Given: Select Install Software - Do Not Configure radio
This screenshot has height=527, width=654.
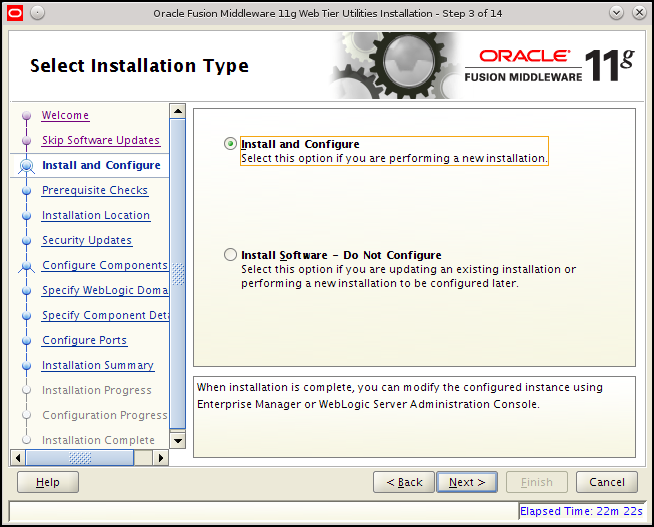Looking at the screenshot, I should coord(230,255).
